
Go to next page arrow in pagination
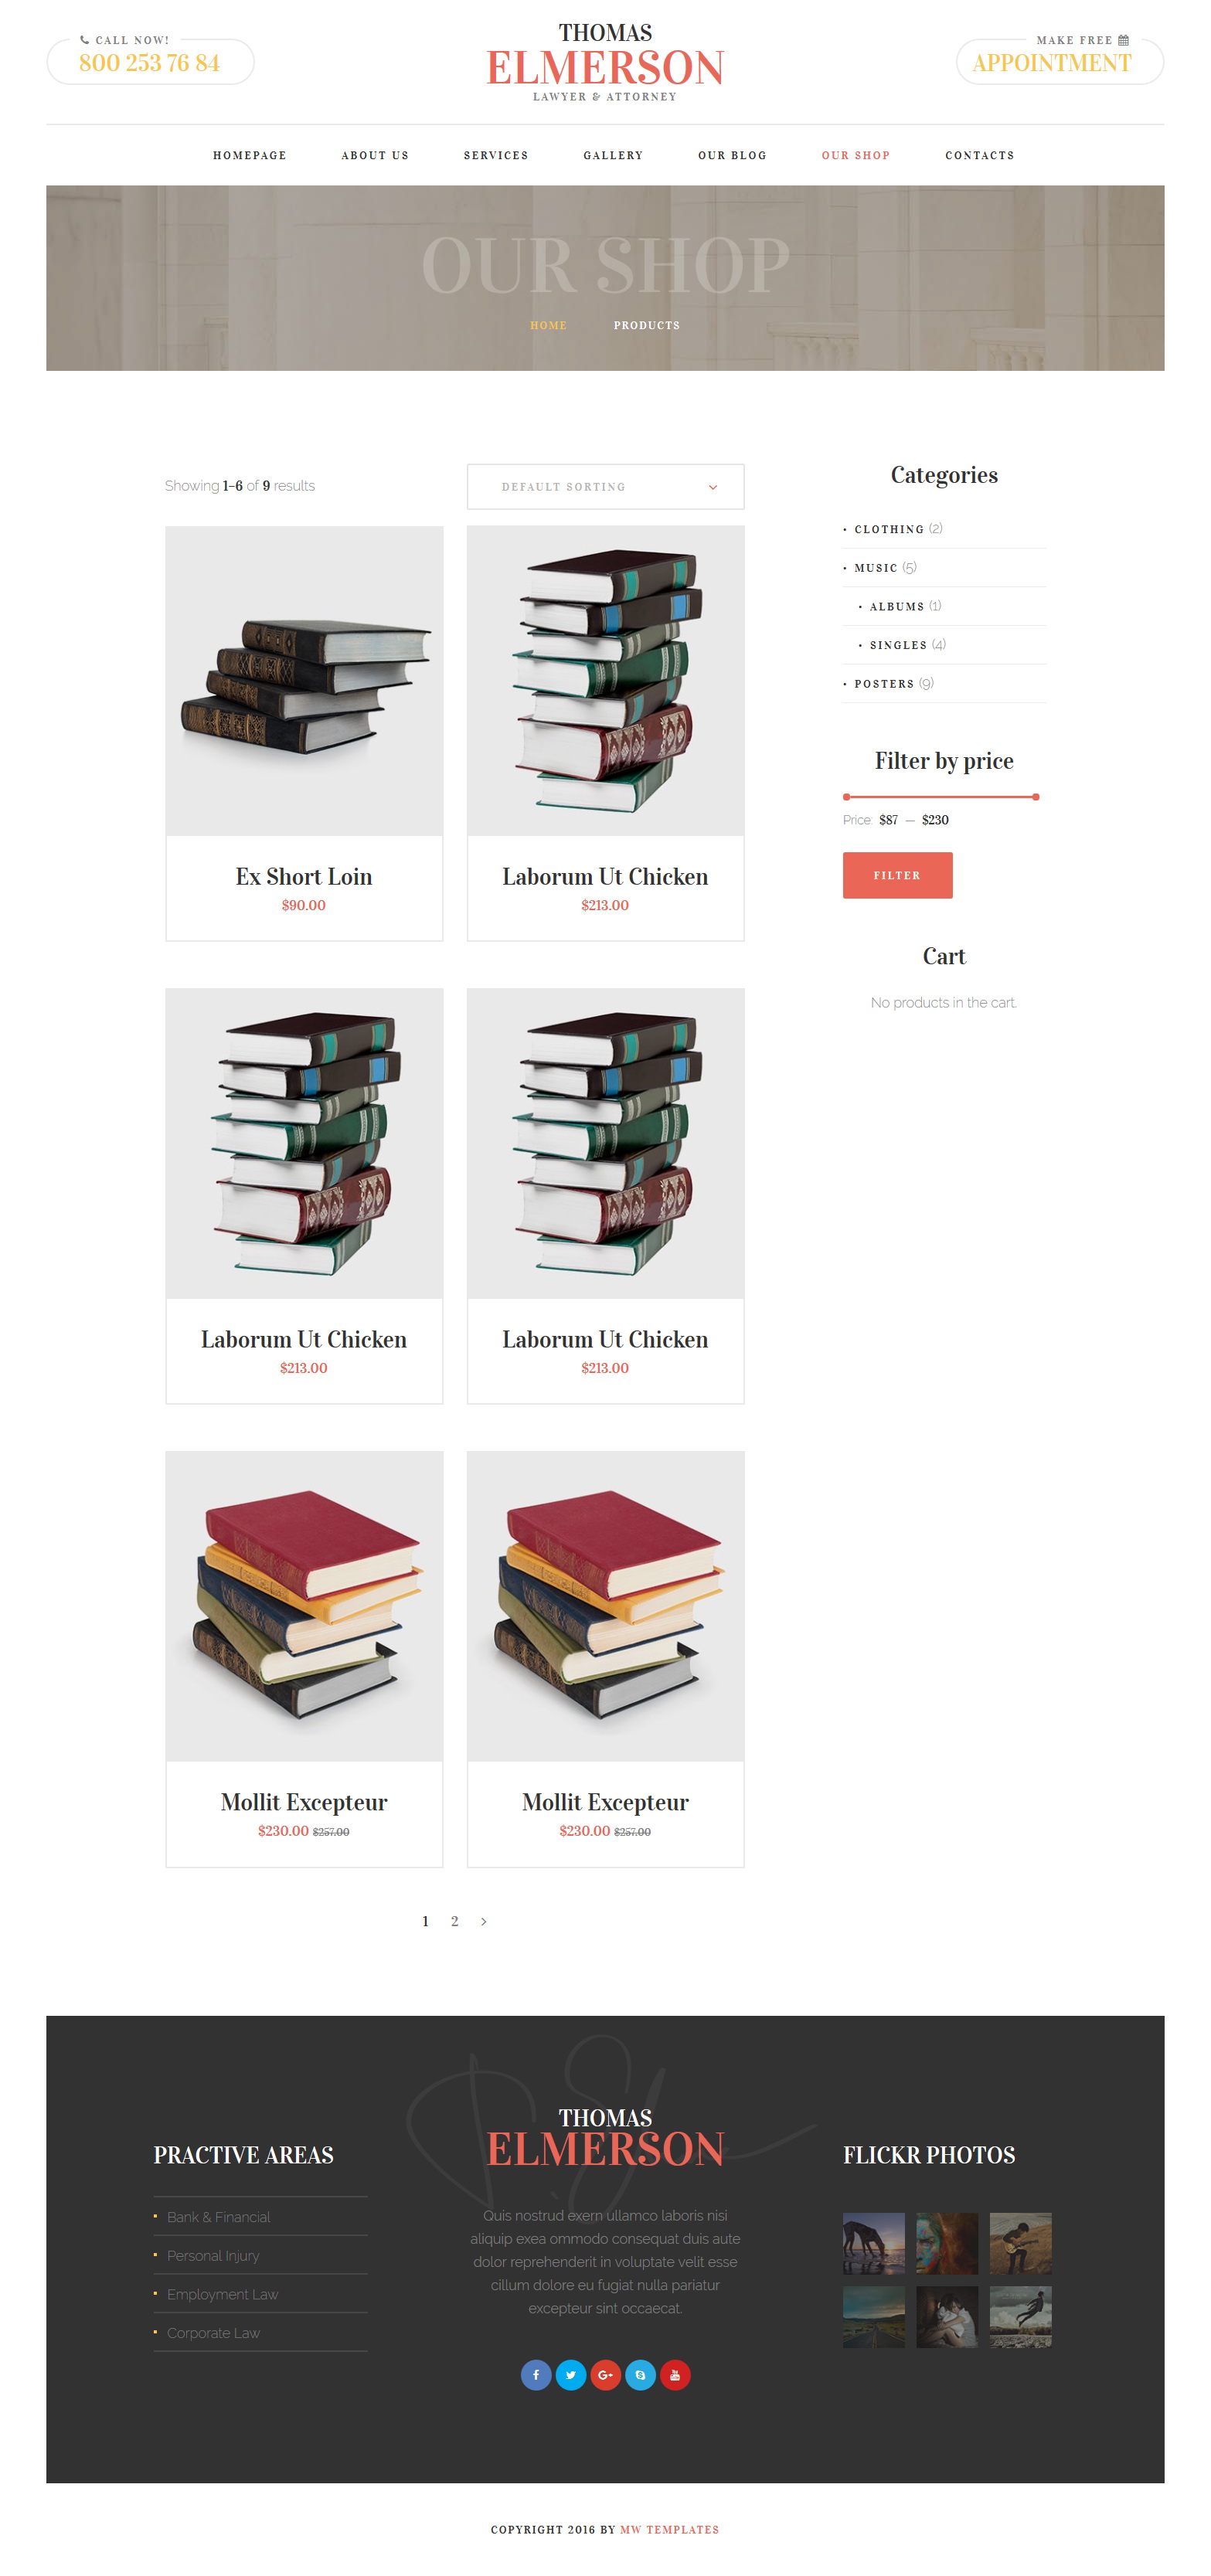click(x=484, y=1921)
